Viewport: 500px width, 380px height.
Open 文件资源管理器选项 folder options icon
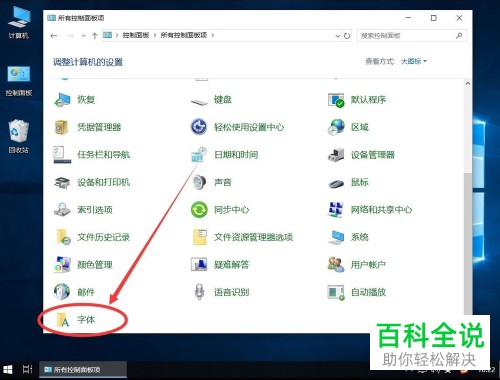(x=199, y=237)
